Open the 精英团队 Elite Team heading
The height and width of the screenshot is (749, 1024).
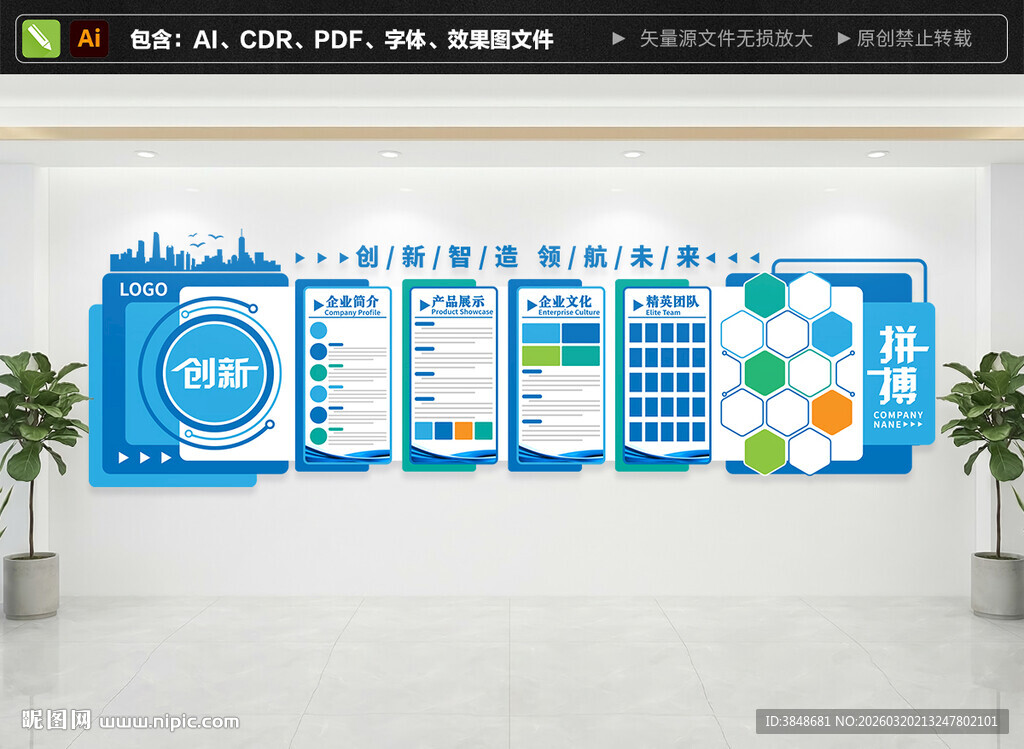[x=673, y=305]
